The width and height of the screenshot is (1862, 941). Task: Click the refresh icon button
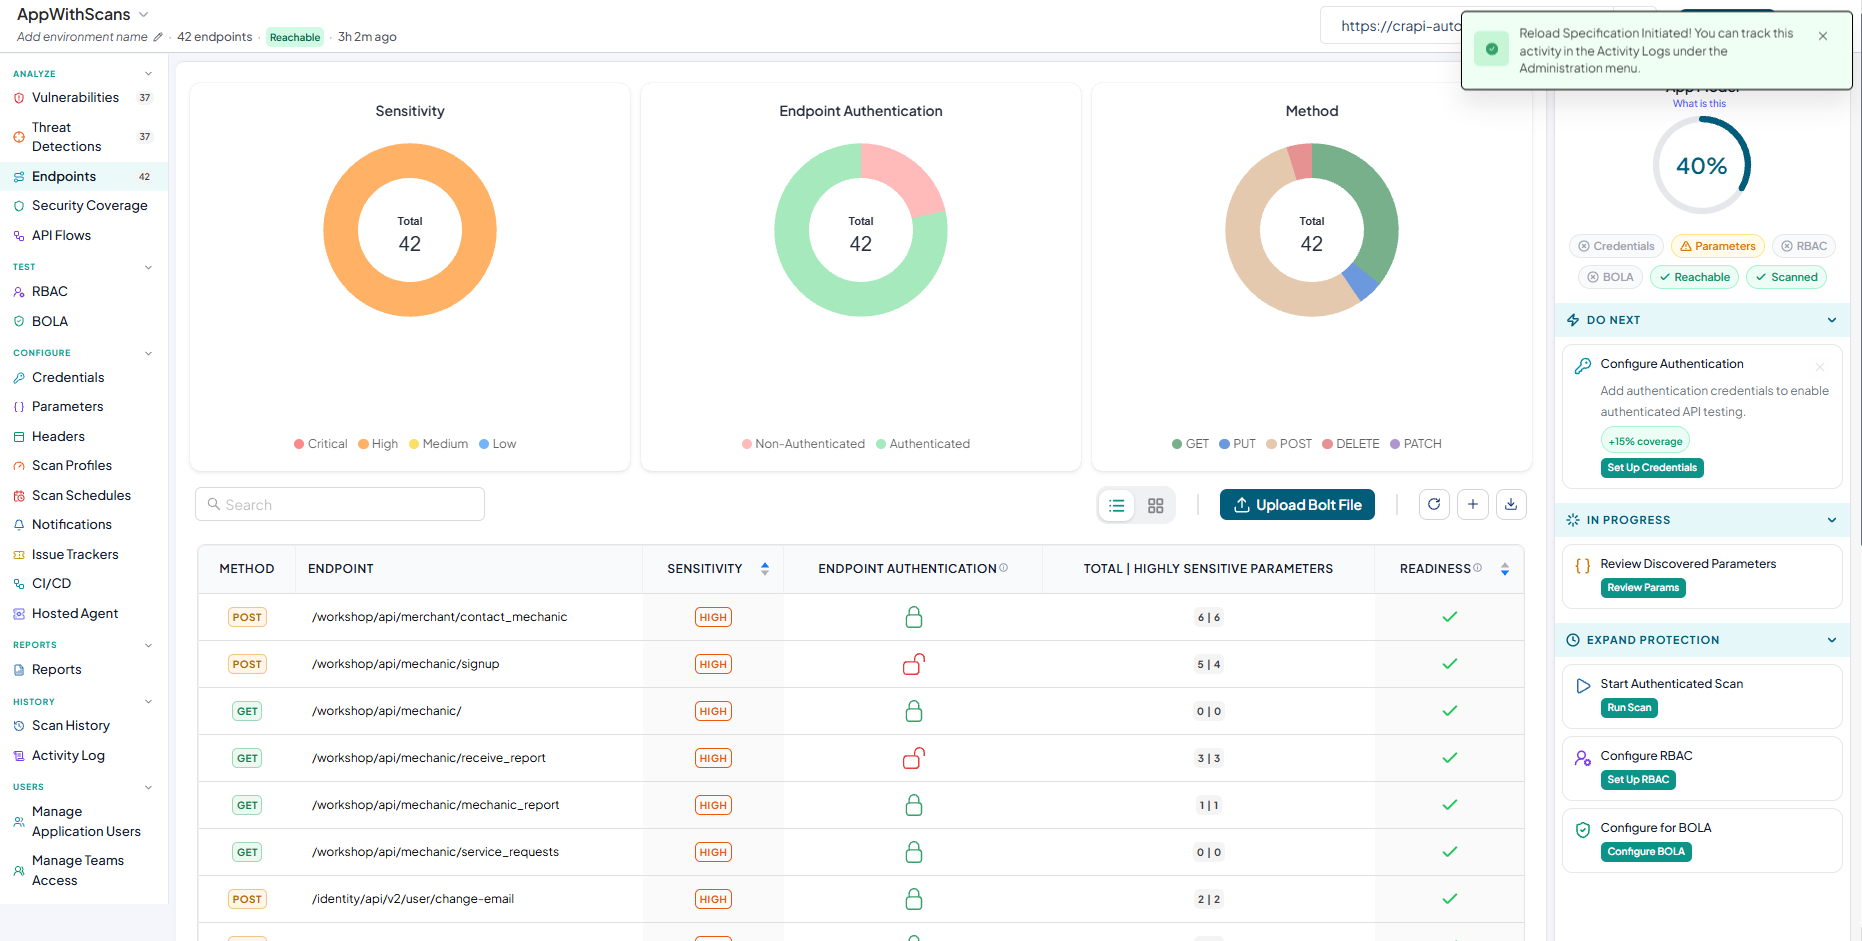tap(1434, 505)
